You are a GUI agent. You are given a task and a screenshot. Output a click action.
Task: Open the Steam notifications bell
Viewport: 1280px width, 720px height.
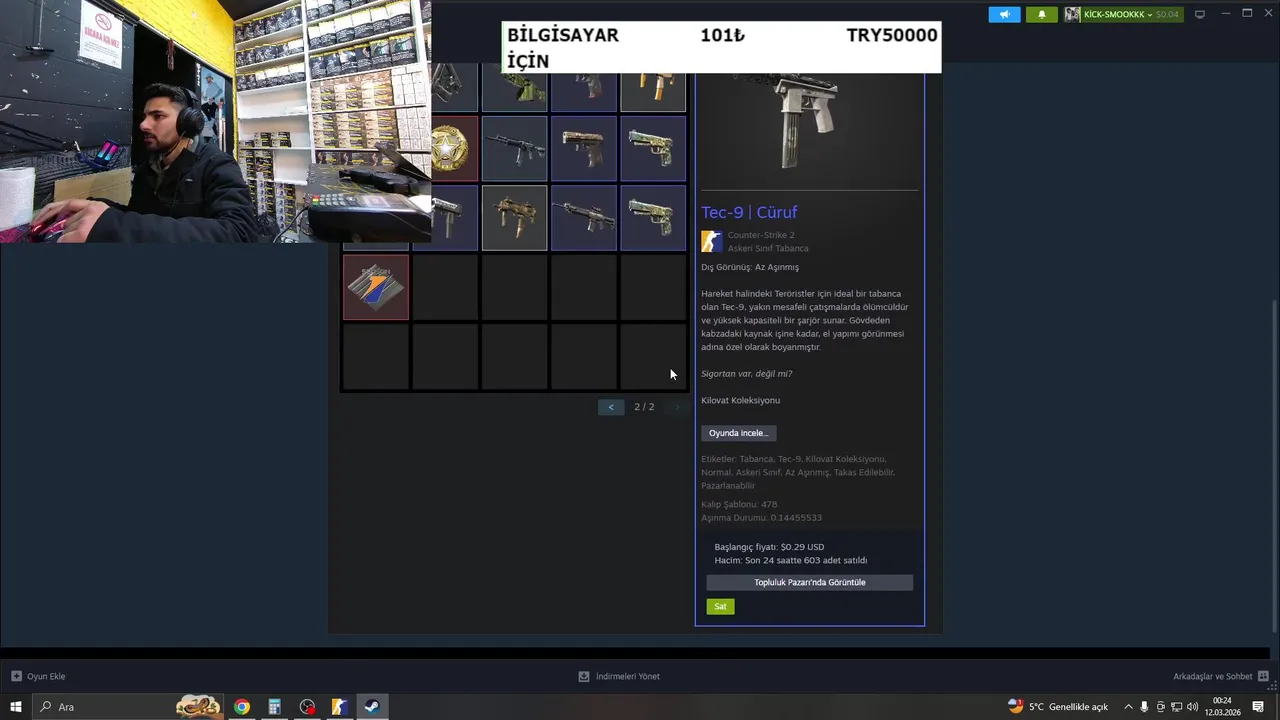[1041, 14]
